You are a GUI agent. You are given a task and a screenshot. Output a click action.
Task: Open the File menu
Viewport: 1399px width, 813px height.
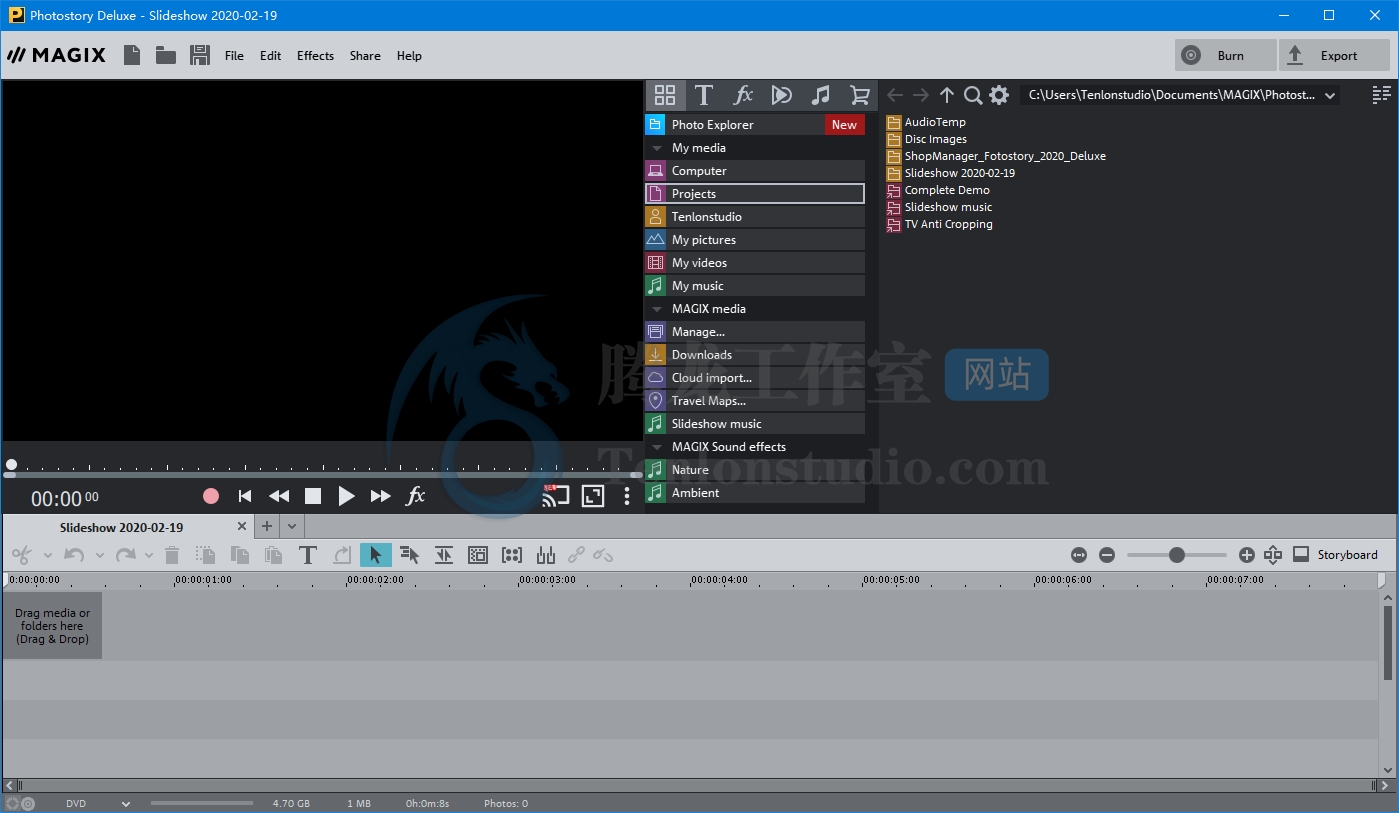click(x=234, y=56)
